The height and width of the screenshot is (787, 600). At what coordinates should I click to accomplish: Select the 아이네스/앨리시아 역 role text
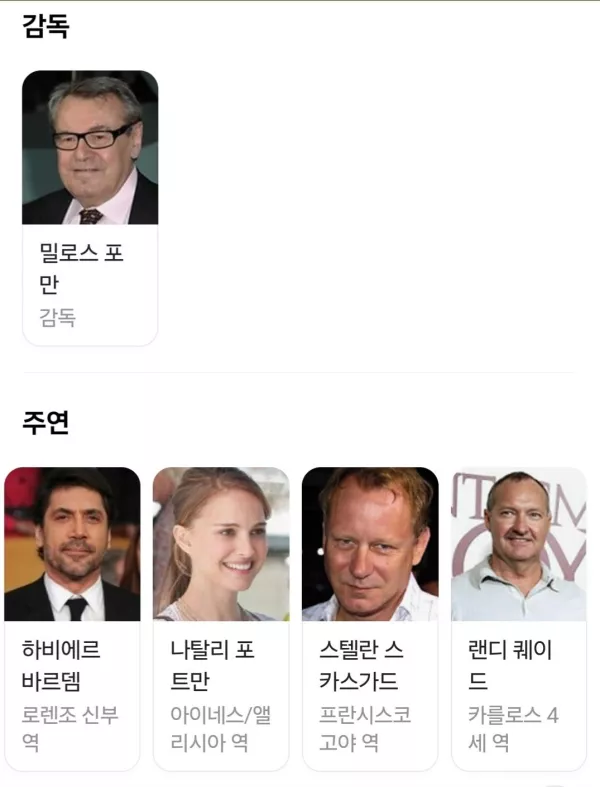coord(220,728)
